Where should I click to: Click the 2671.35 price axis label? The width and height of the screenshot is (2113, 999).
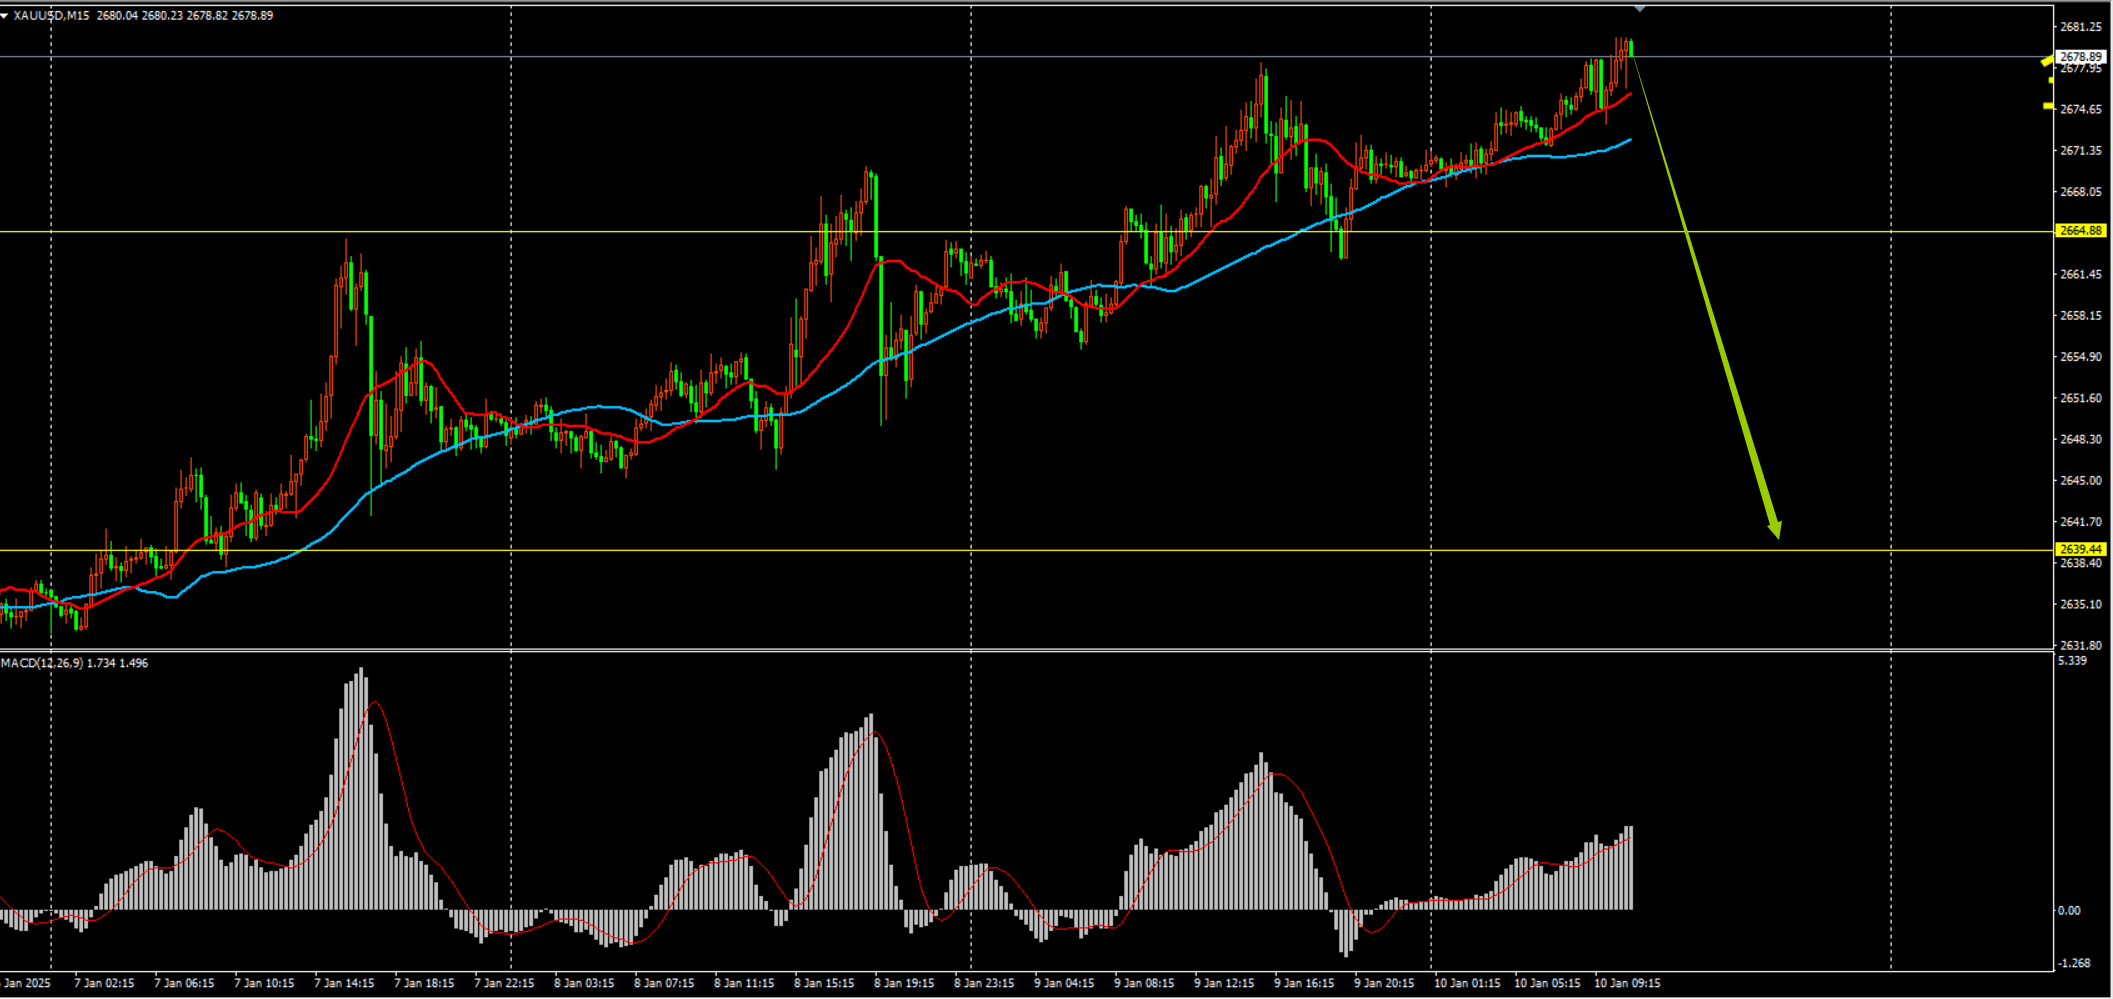coord(2081,151)
